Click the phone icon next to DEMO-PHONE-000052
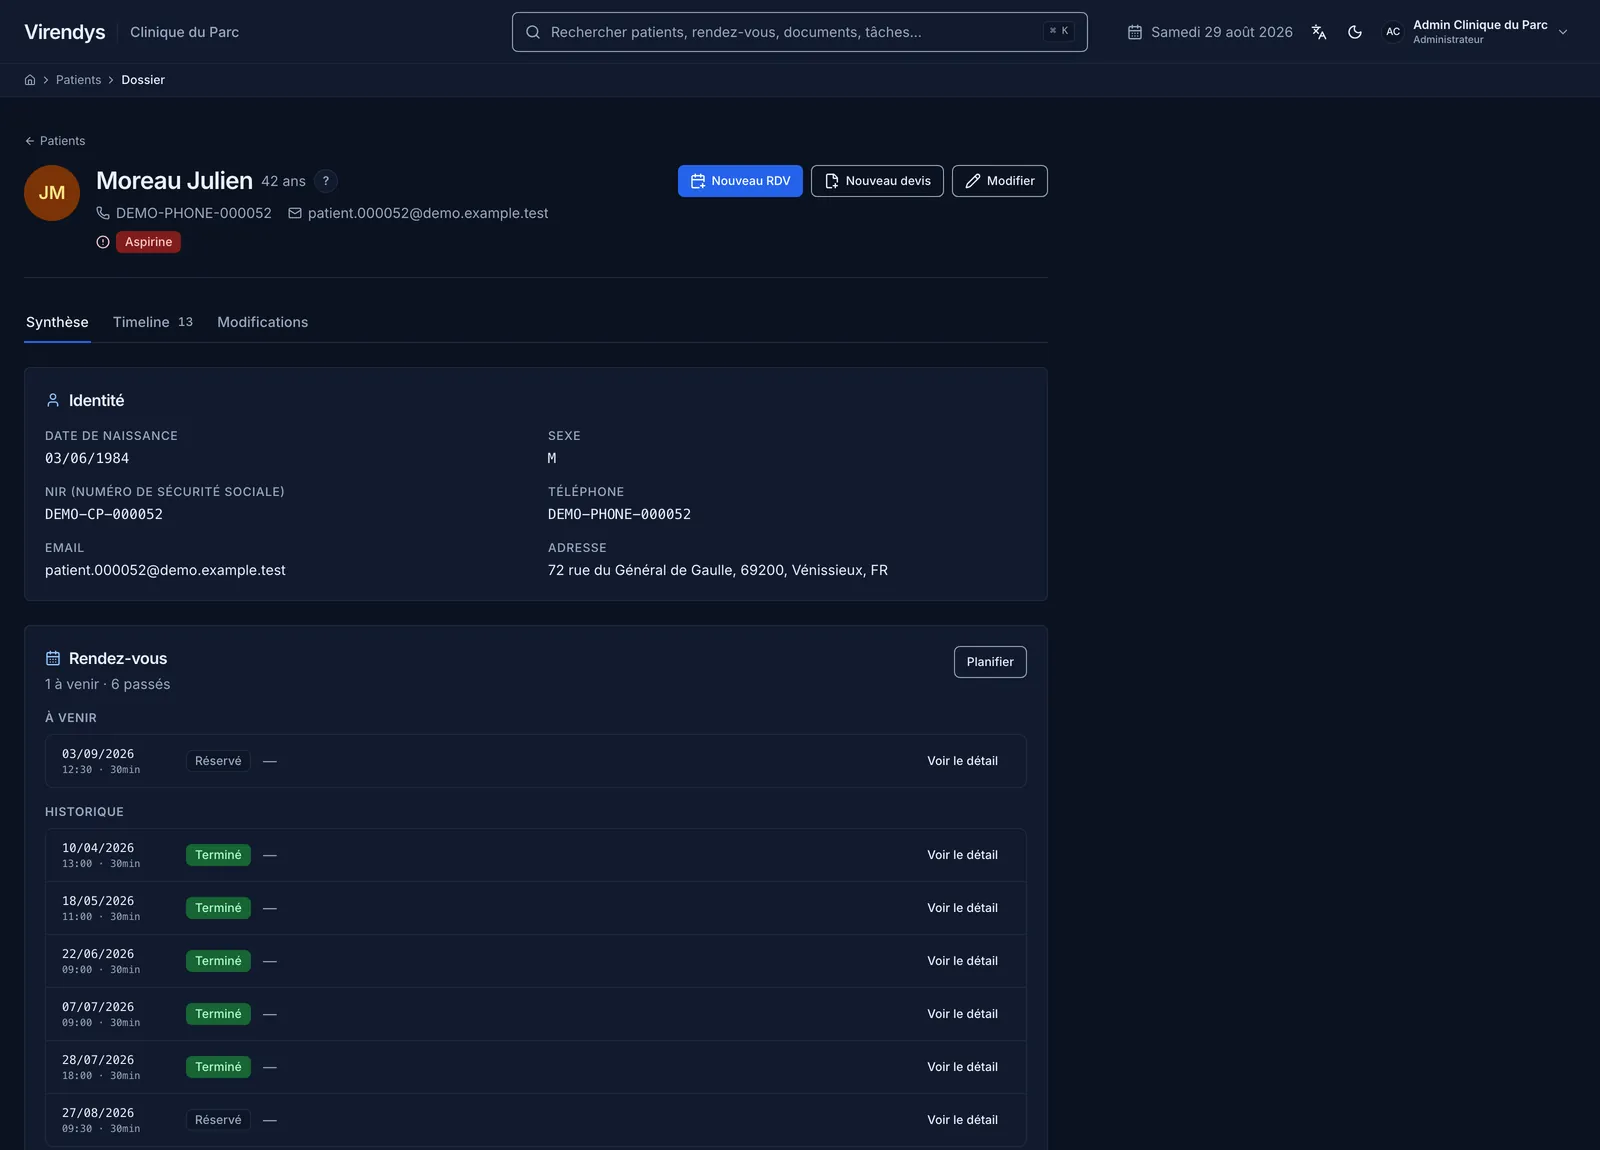The width and height of the screenshot is (1600, 1150). click(x=103, y=213)
